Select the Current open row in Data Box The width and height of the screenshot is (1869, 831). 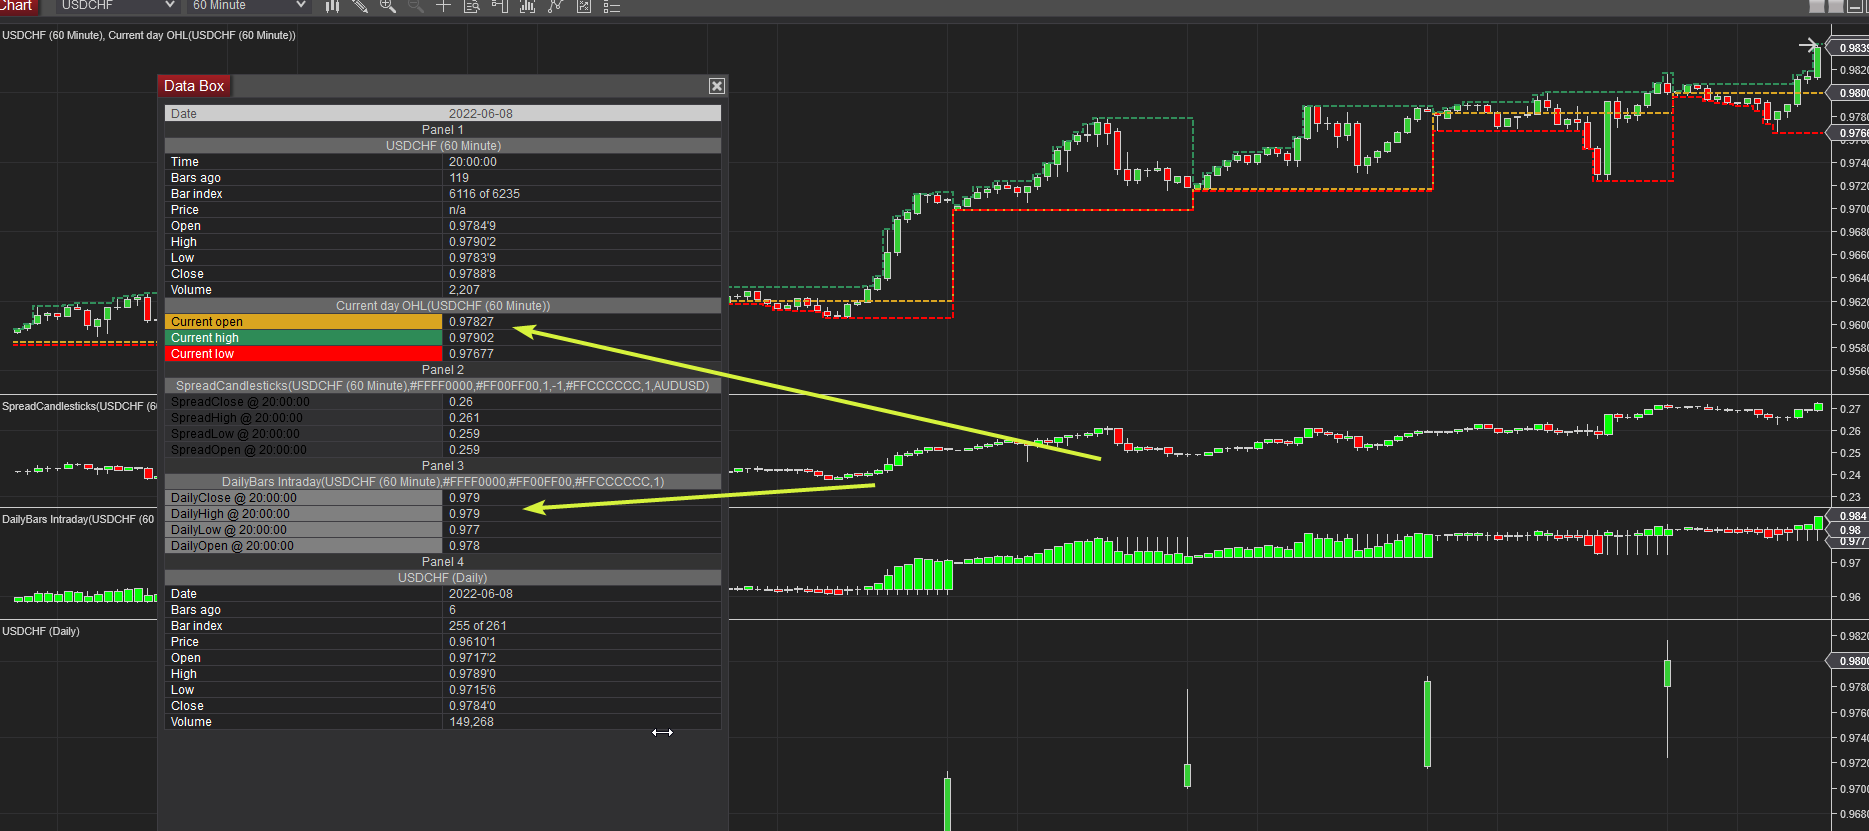[x=443, y=321]
